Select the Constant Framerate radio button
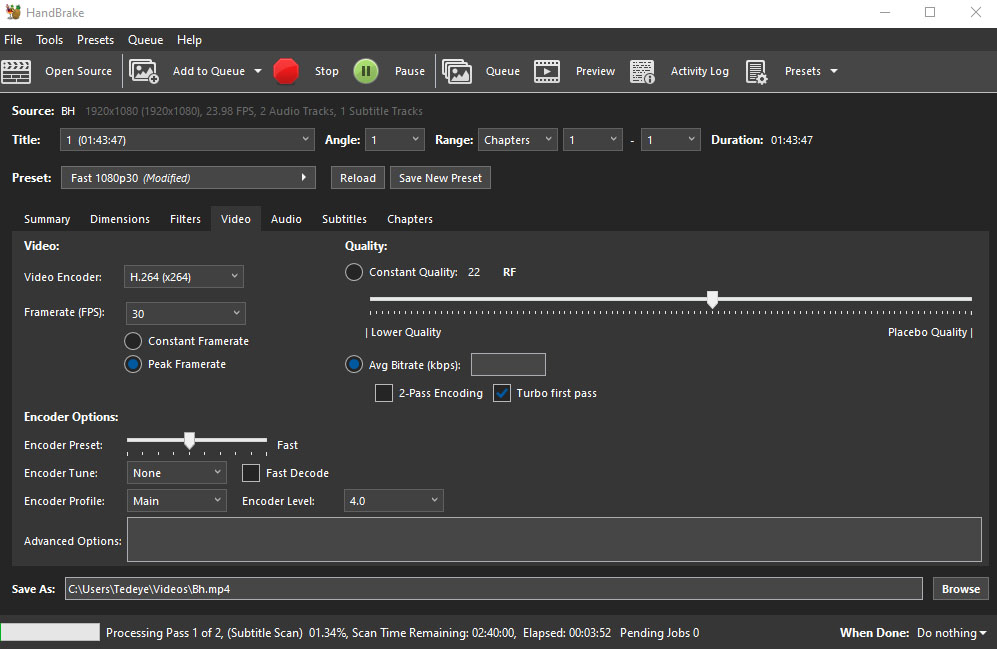Image resolution: width=997 pixels, height=649 pixels. [133, 341]
